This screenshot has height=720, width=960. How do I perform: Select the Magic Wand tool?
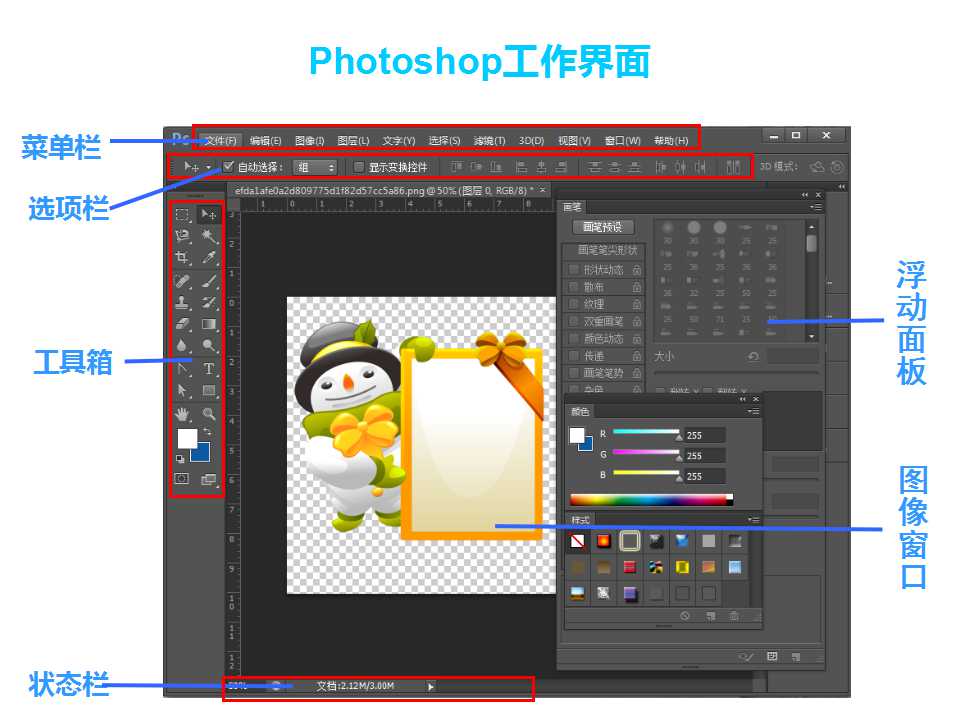[209, 236]
